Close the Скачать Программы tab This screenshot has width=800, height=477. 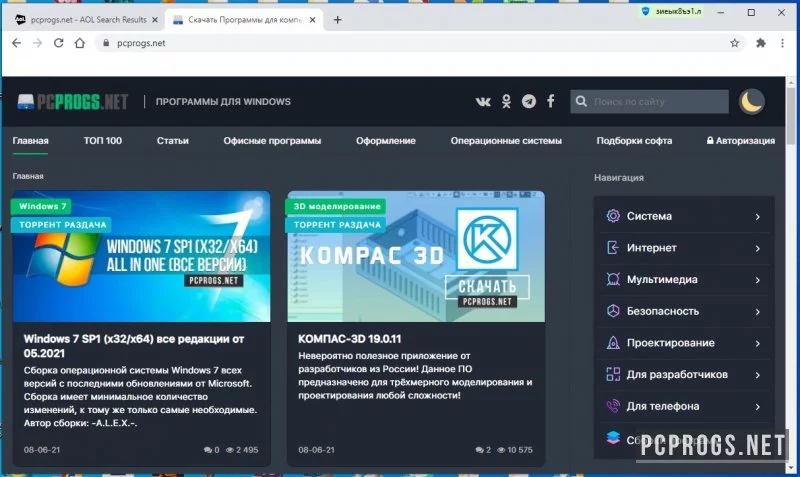point(313,20)
